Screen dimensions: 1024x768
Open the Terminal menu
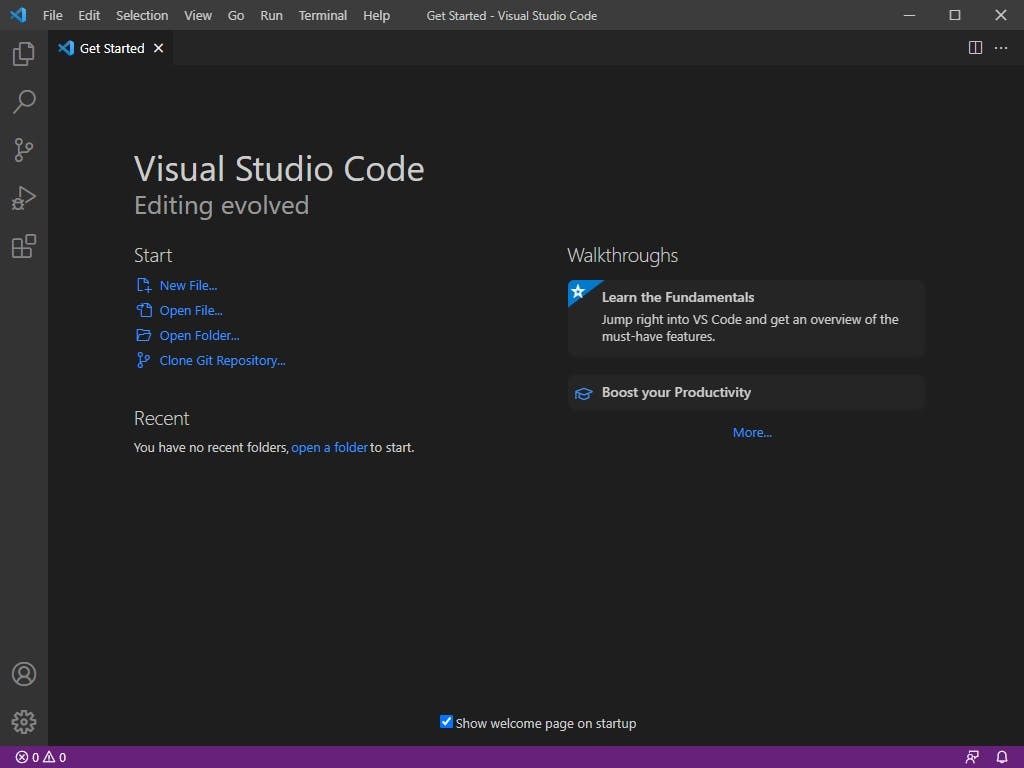pos(322,15)
